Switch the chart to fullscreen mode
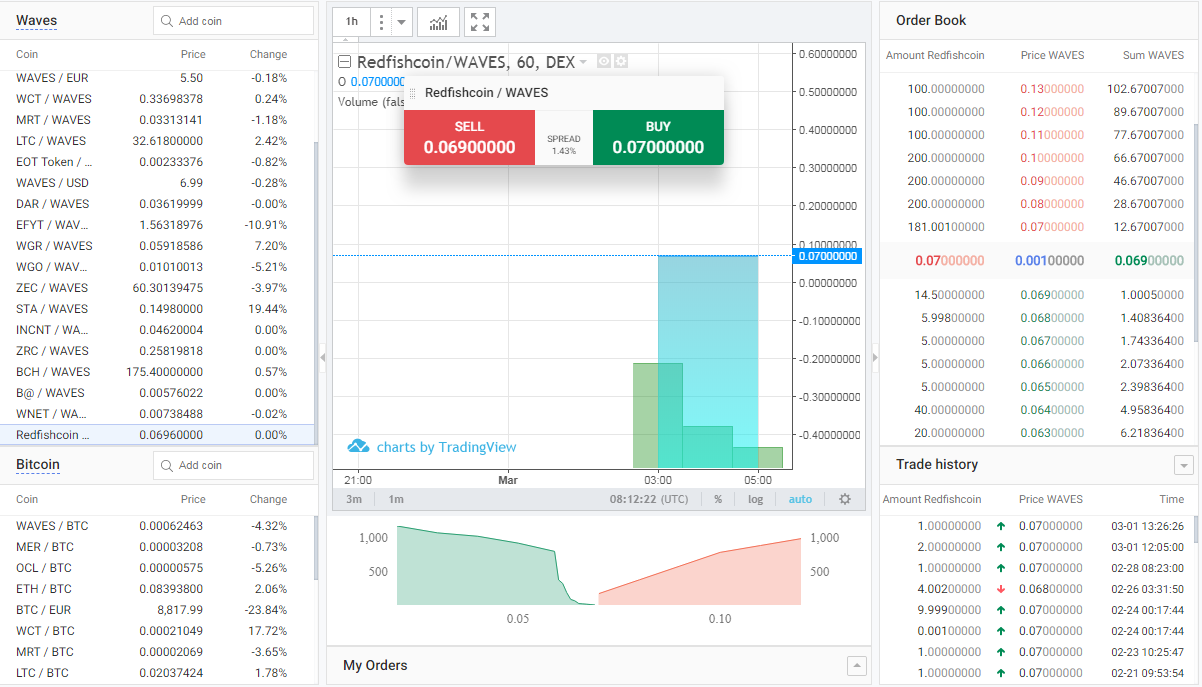 (480, 22)
